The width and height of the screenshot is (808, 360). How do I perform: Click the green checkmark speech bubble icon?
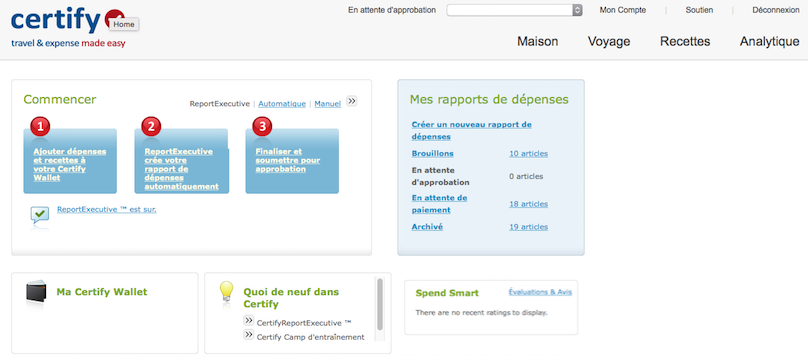click(40, 215)
